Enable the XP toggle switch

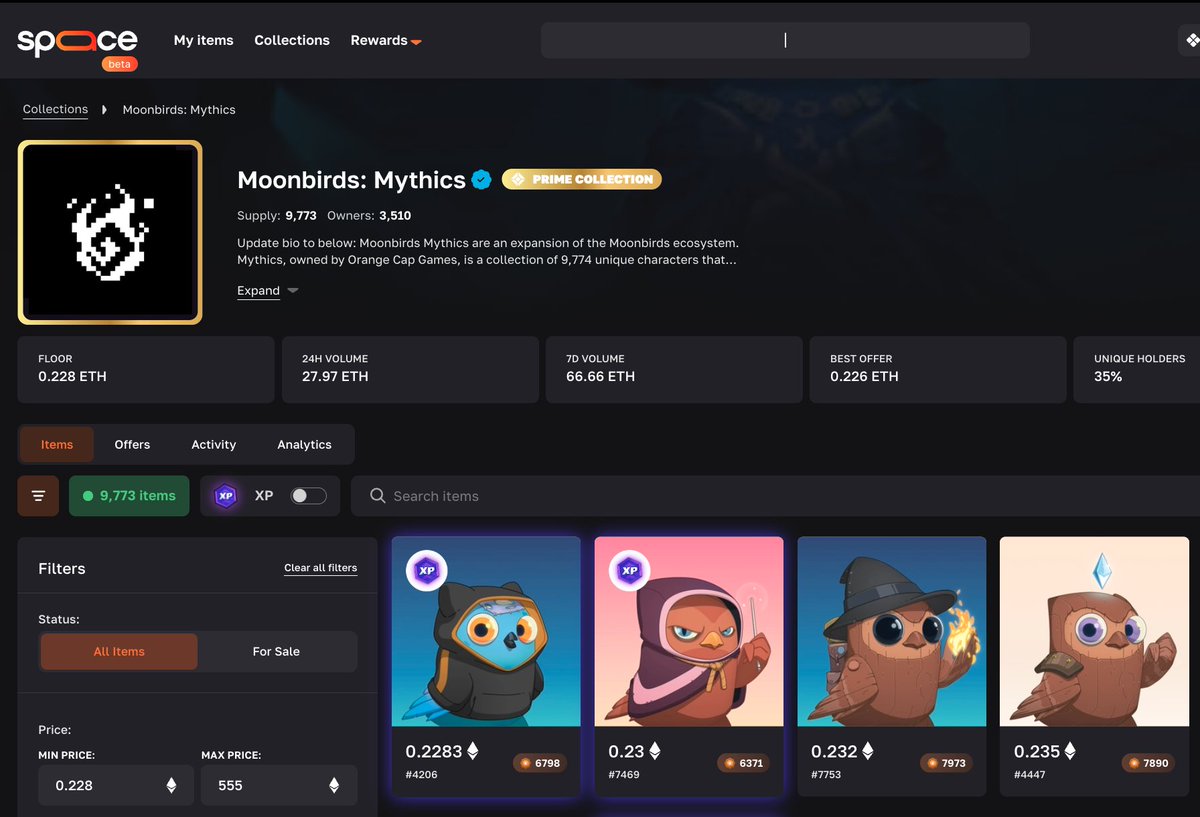(x=308, y=495)
